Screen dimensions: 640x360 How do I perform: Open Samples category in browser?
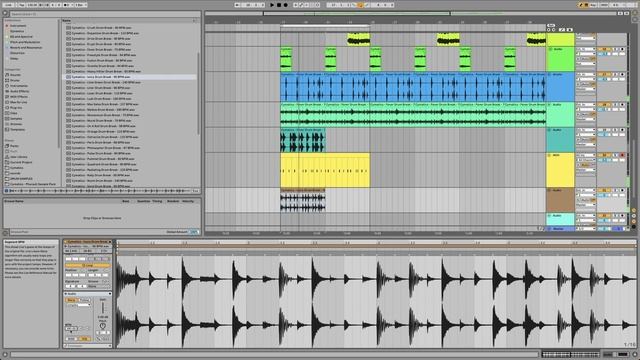(x=16, y=118)
